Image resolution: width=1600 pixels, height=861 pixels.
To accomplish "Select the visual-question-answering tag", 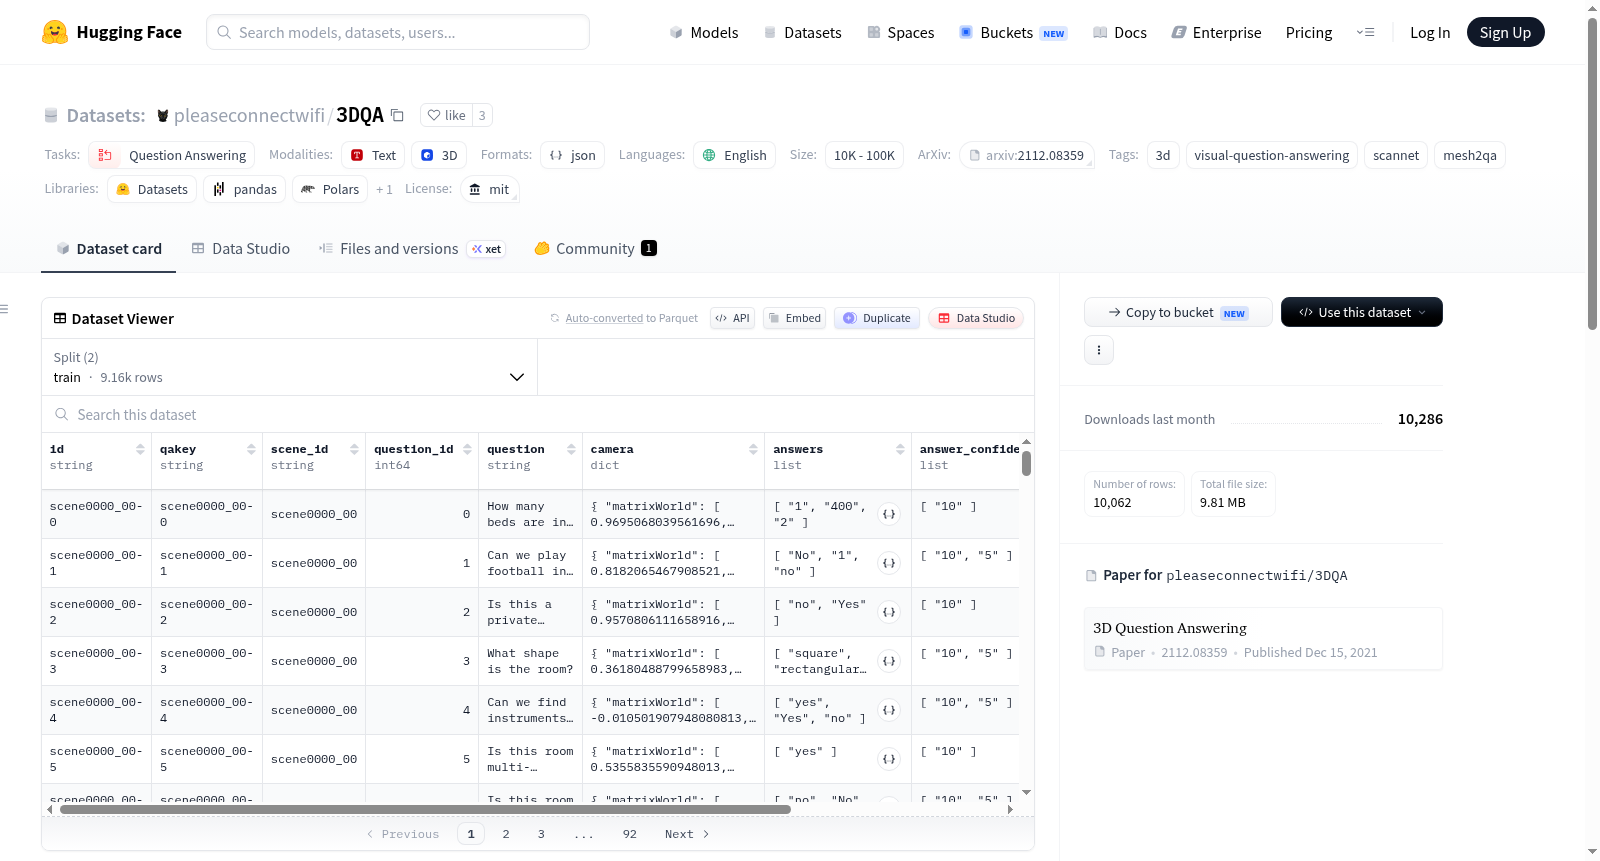I will coord(1271,155).
